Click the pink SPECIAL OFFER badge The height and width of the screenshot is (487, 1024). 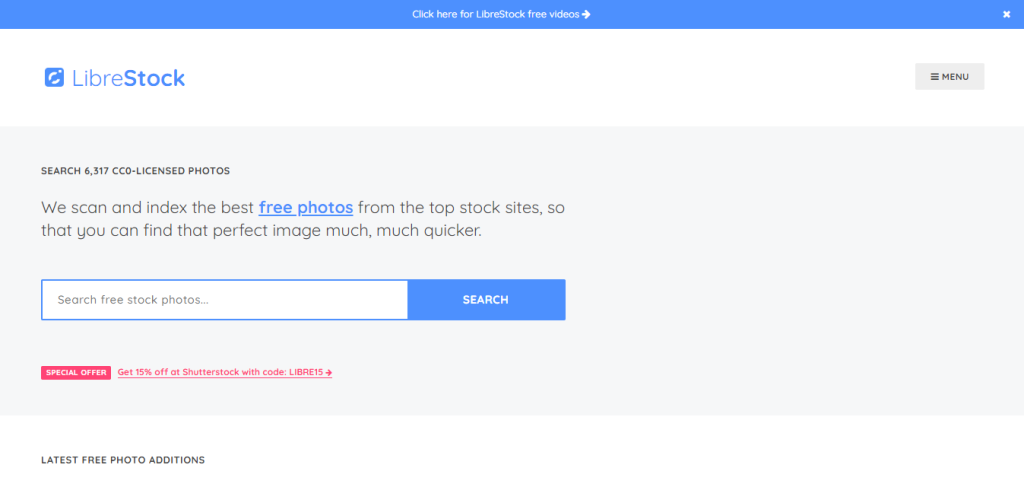coord(76,373)
